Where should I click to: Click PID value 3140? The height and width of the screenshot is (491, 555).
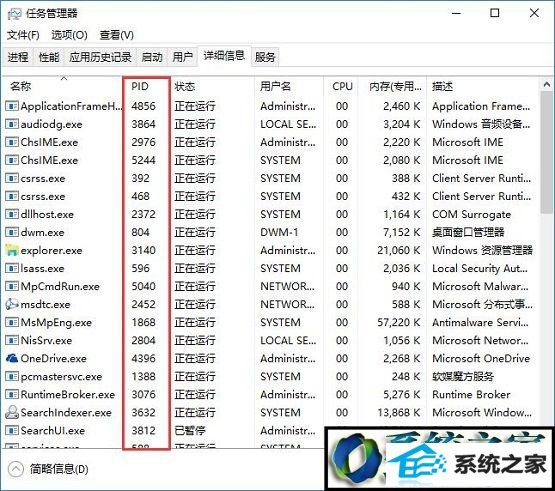143,250
